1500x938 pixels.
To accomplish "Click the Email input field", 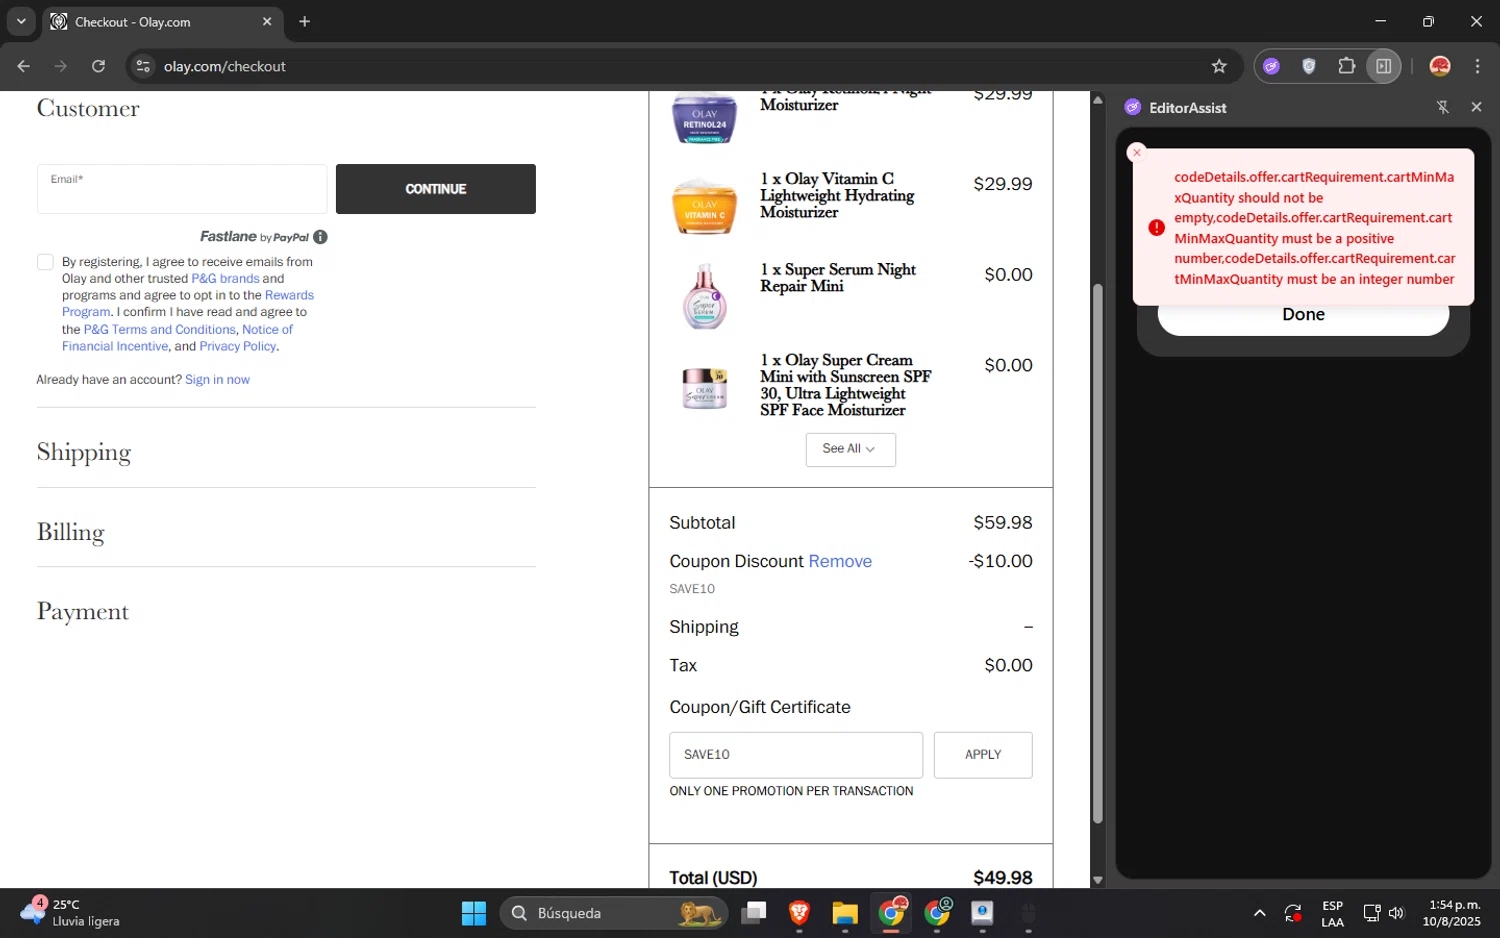I will click(182, 189).
